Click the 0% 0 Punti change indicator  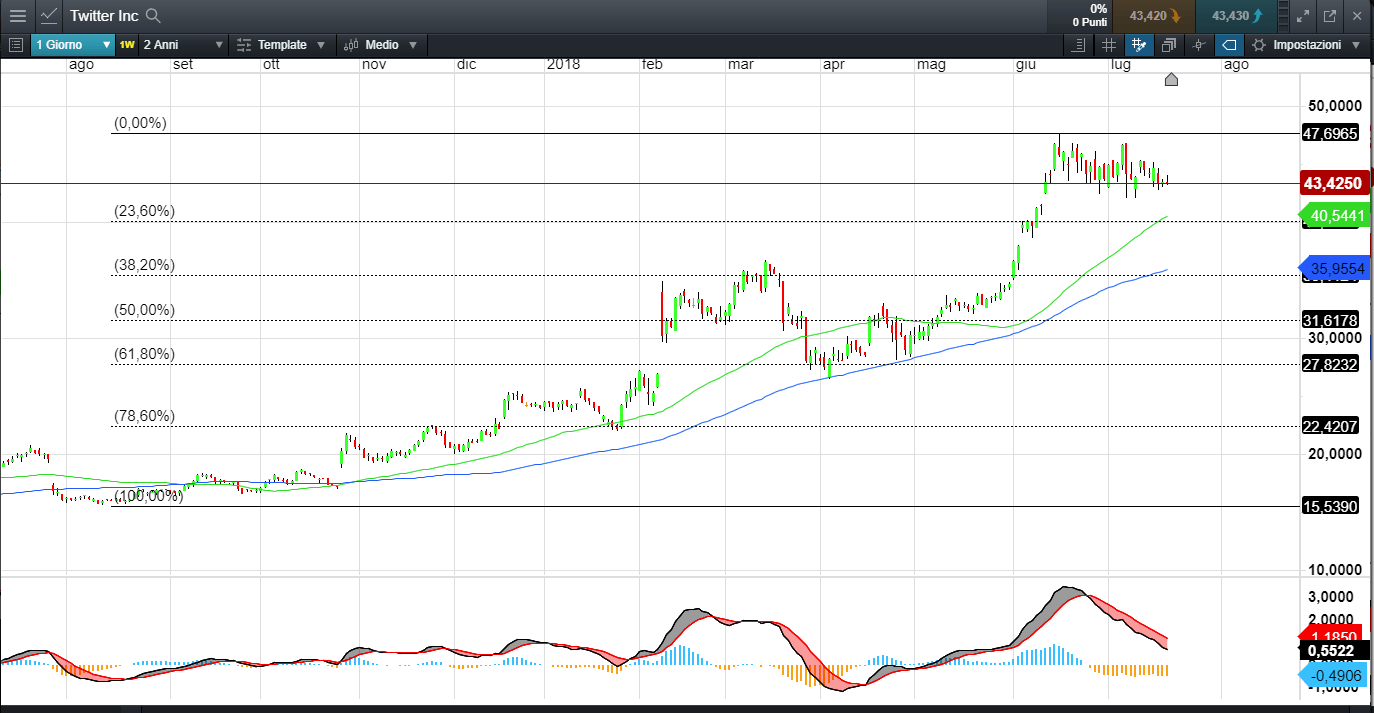coord(1089,16)
